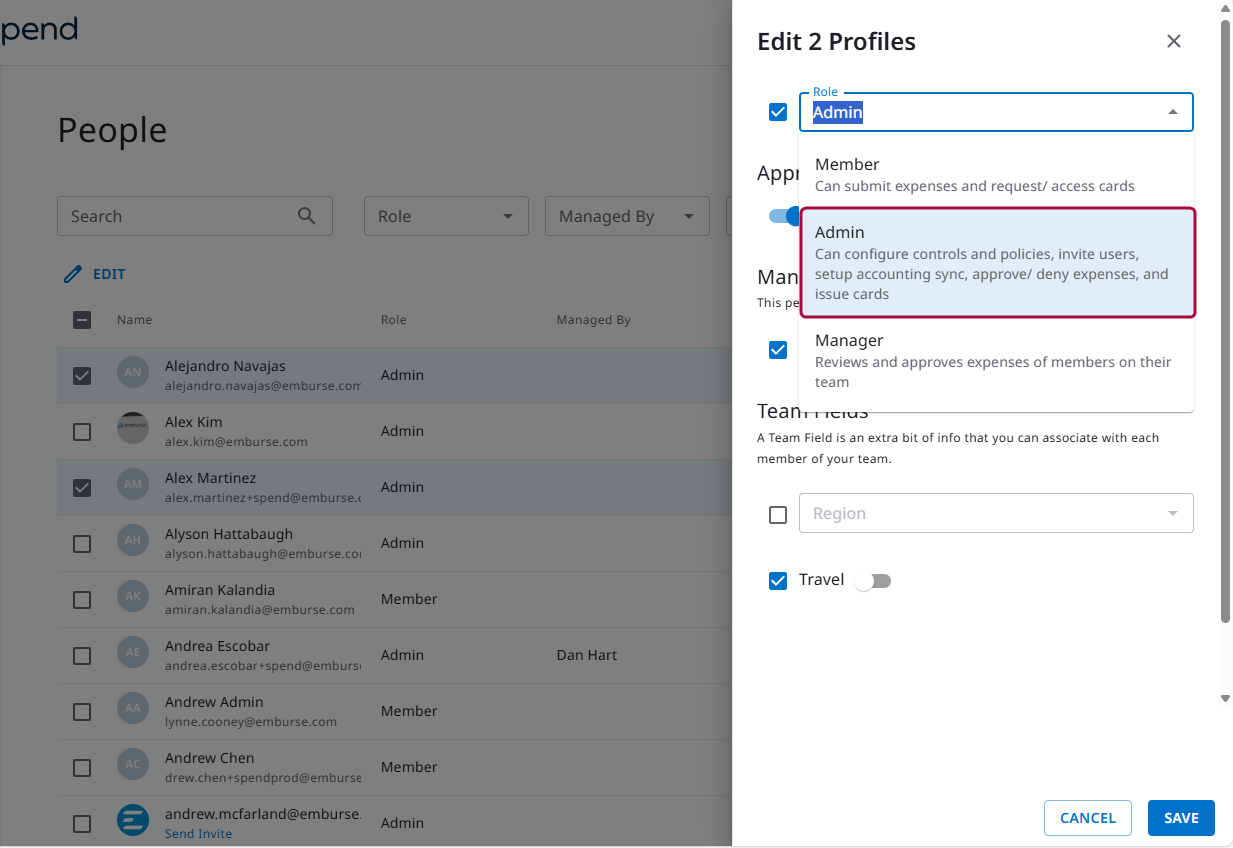Click the SAVE button
The height and width of the screenshot is (848, 1233).
[x=1181, y=817]
